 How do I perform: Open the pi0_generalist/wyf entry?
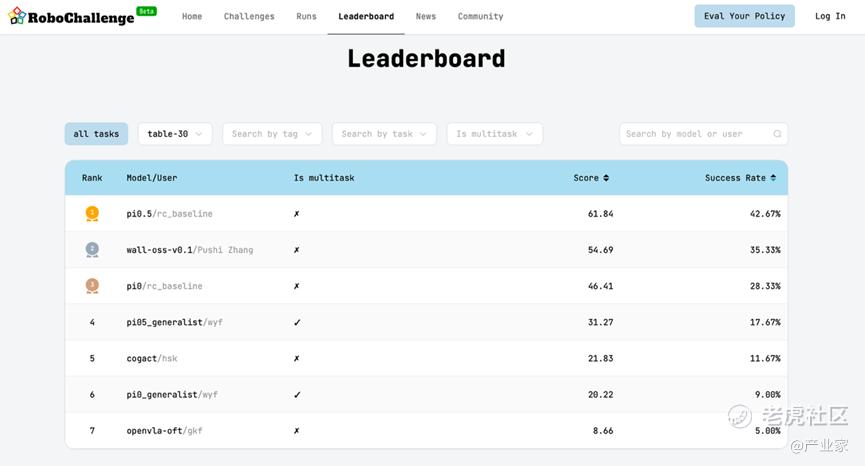point(172,394)
